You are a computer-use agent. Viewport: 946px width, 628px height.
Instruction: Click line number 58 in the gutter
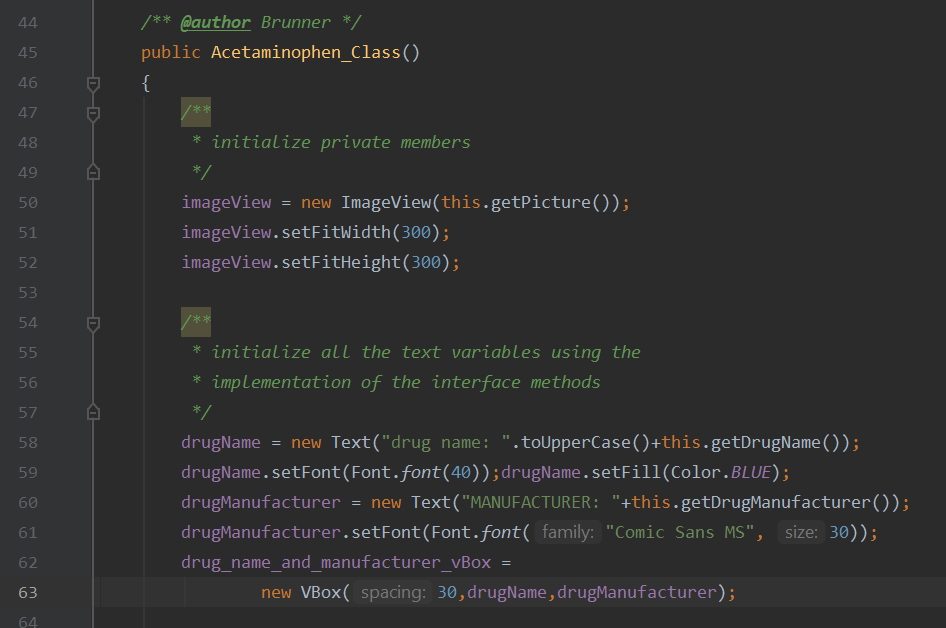(28, 443)
